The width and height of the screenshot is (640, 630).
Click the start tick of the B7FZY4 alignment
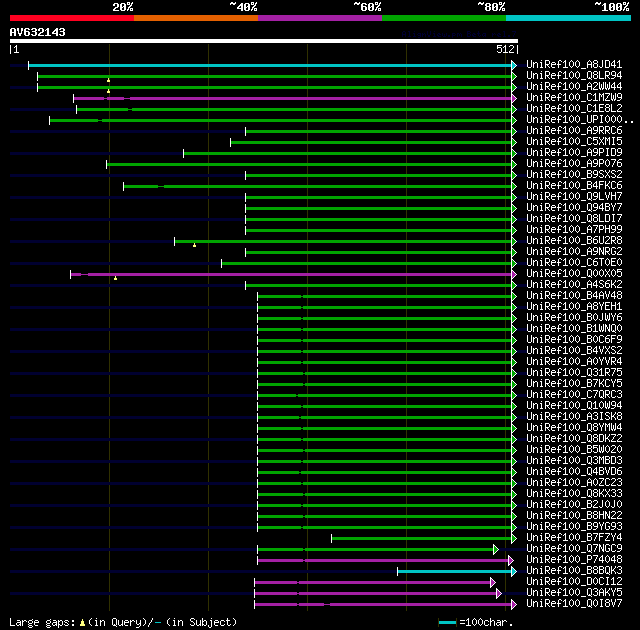point(331,539)
